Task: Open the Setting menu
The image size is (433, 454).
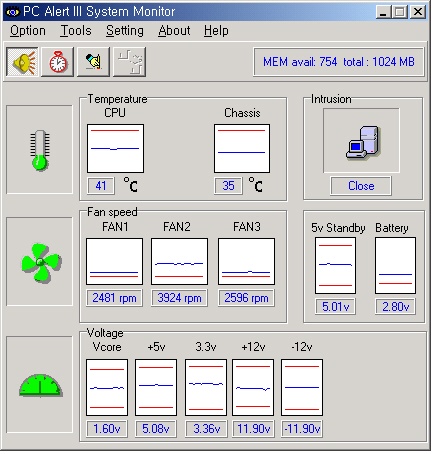Action: (125, 31)
